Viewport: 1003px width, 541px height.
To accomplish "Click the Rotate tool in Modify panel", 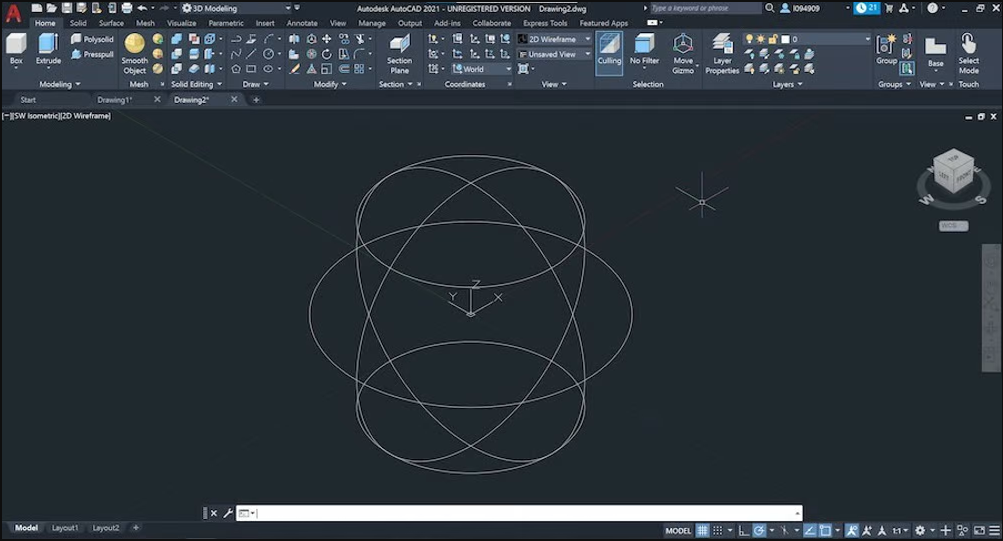I will pyautogui.click(x=327, y=54).
